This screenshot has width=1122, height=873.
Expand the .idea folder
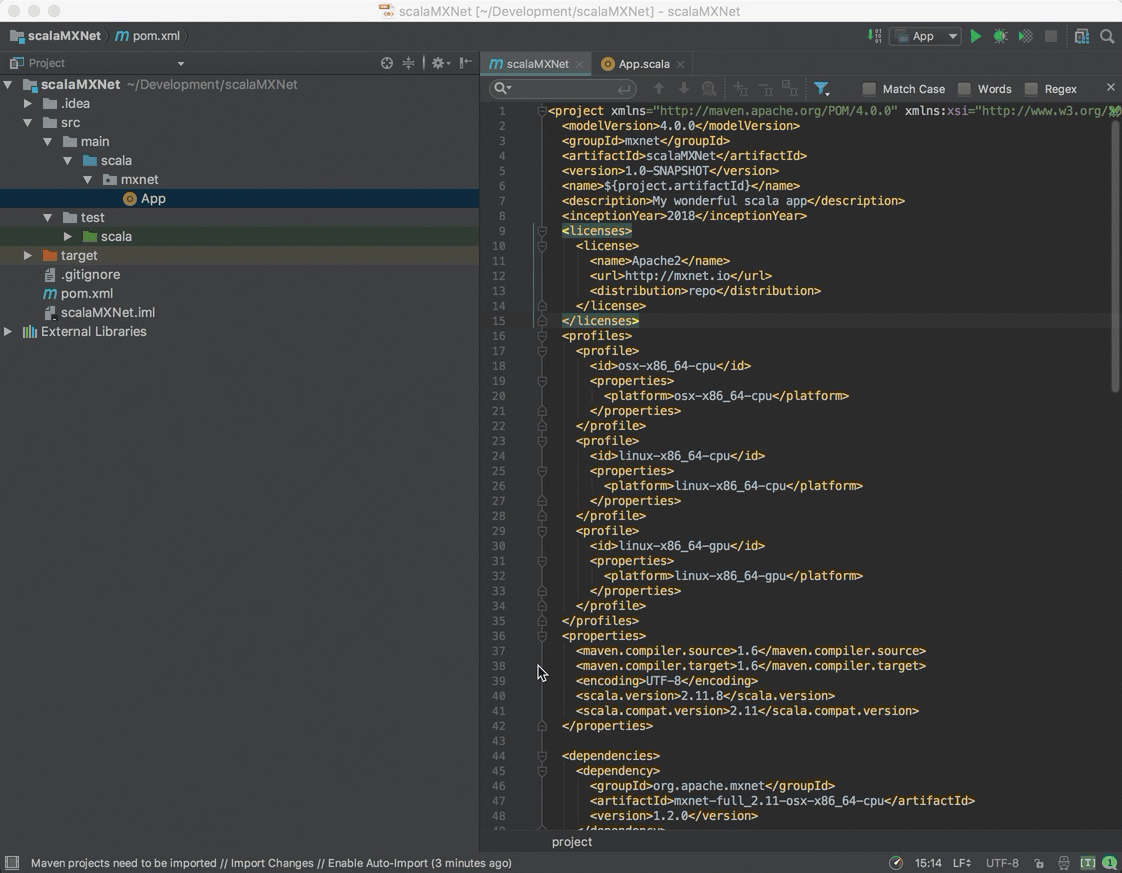[28, 104]
